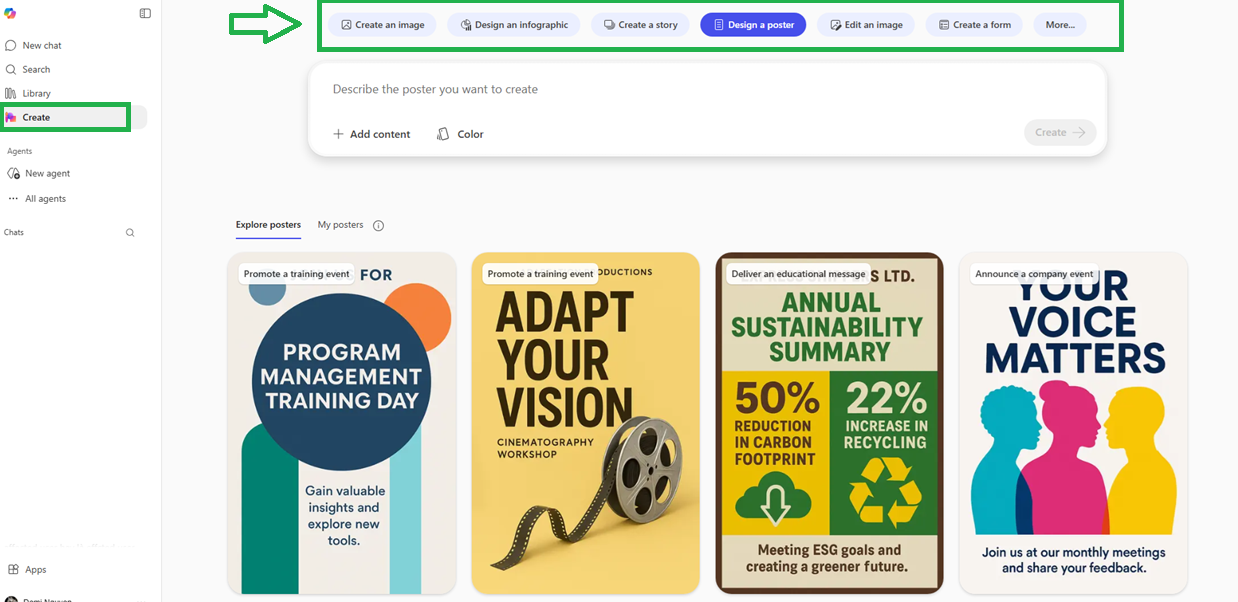1238x602 pixels.
Task: Switch to My posters tab
Action: [340, 225]
